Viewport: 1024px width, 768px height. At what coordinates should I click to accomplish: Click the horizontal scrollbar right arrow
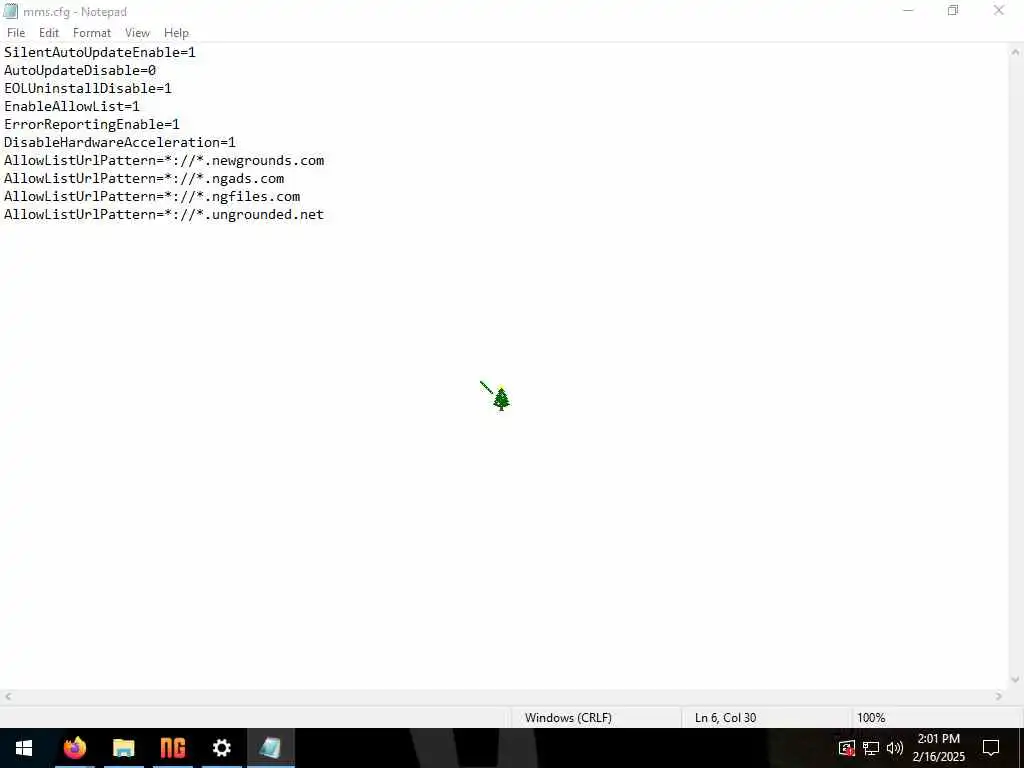click(x=999, y=697)
